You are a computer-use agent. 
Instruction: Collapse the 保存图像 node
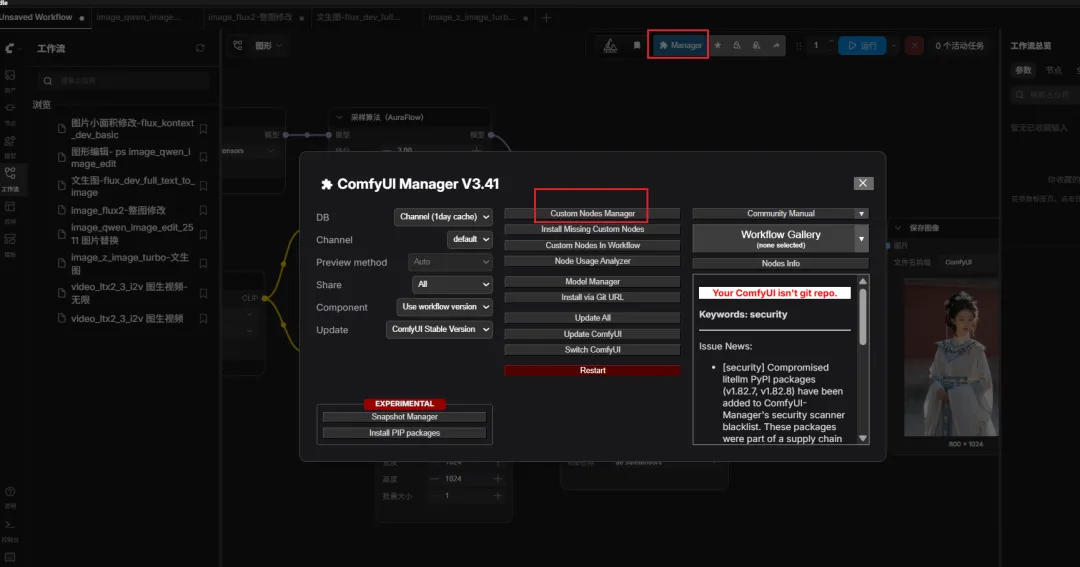pos(898,227)
